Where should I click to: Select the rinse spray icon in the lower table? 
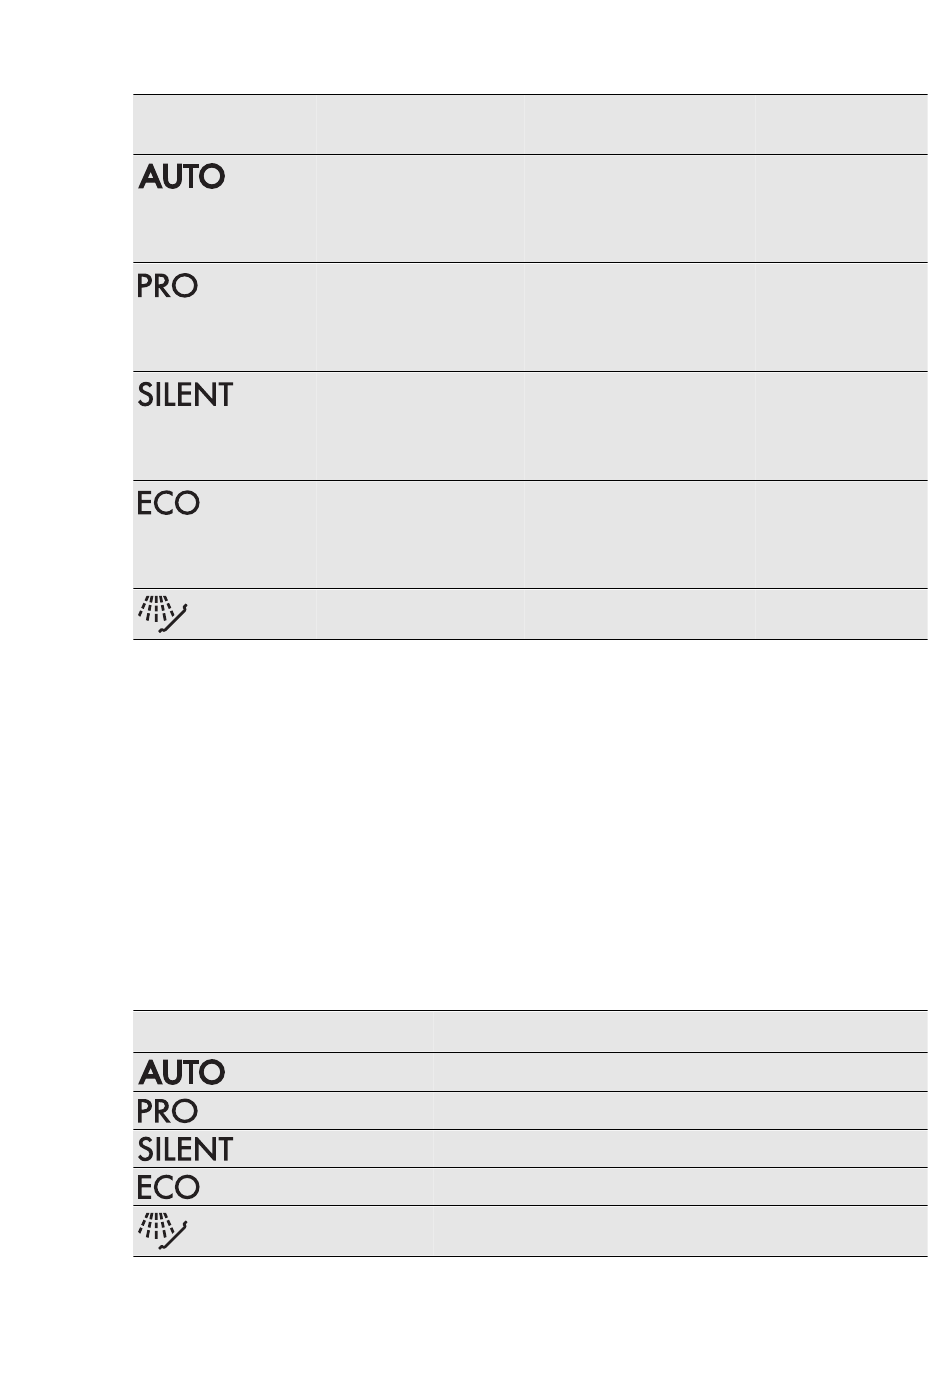(161, 1232)
